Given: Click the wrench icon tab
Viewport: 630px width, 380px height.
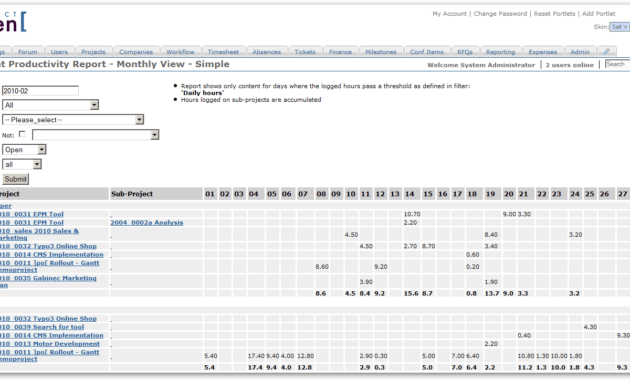Looking at the screenshot, I should coord(607,51).
